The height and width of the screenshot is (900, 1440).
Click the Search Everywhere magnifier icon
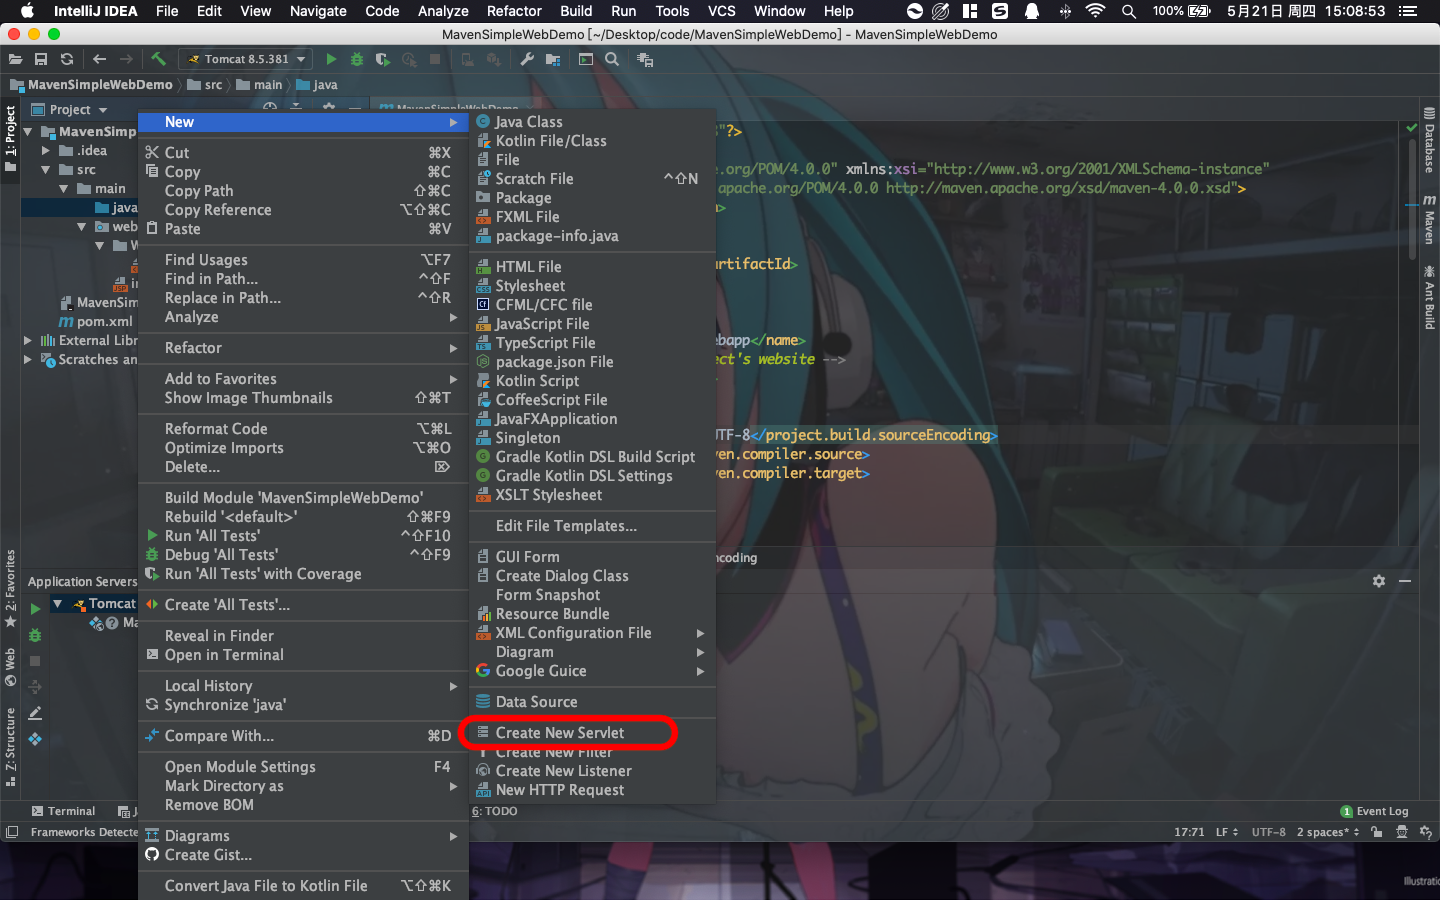coord(612,59)
